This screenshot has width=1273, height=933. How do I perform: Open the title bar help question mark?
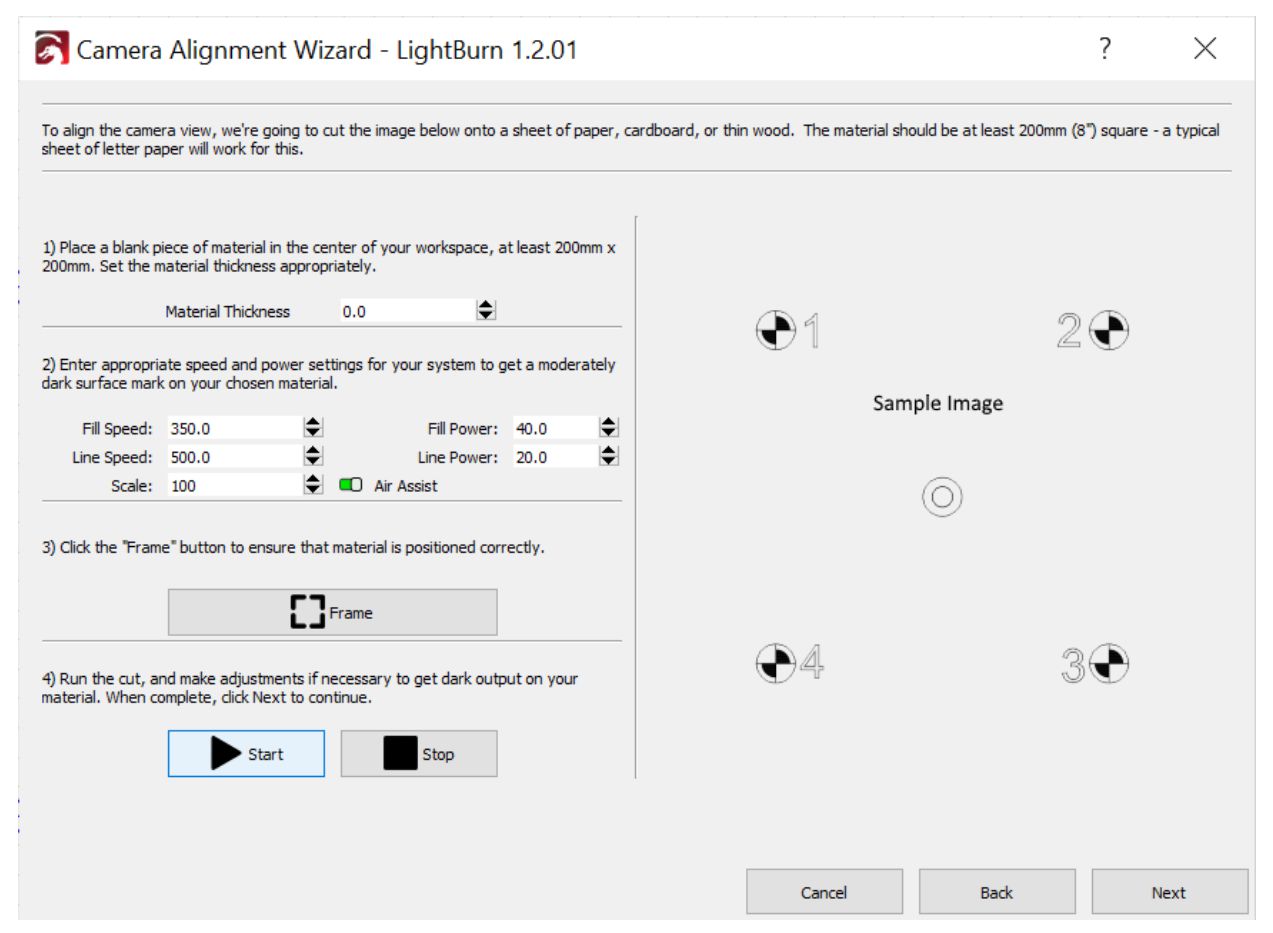coord(1105,48)
